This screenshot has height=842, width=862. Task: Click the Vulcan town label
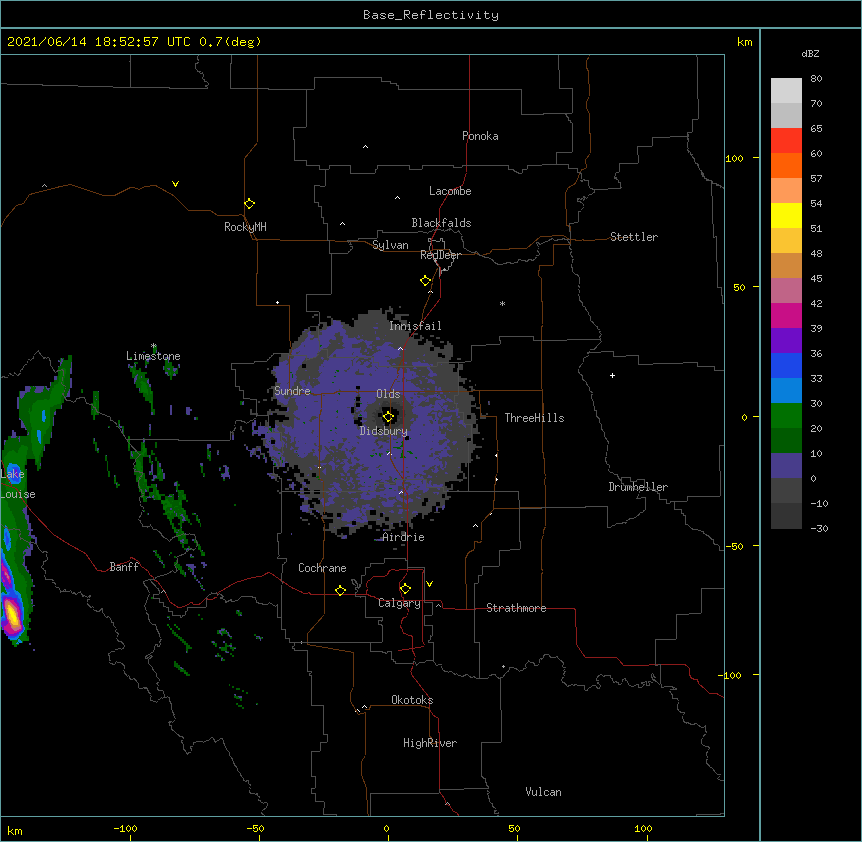click(543, 792)
